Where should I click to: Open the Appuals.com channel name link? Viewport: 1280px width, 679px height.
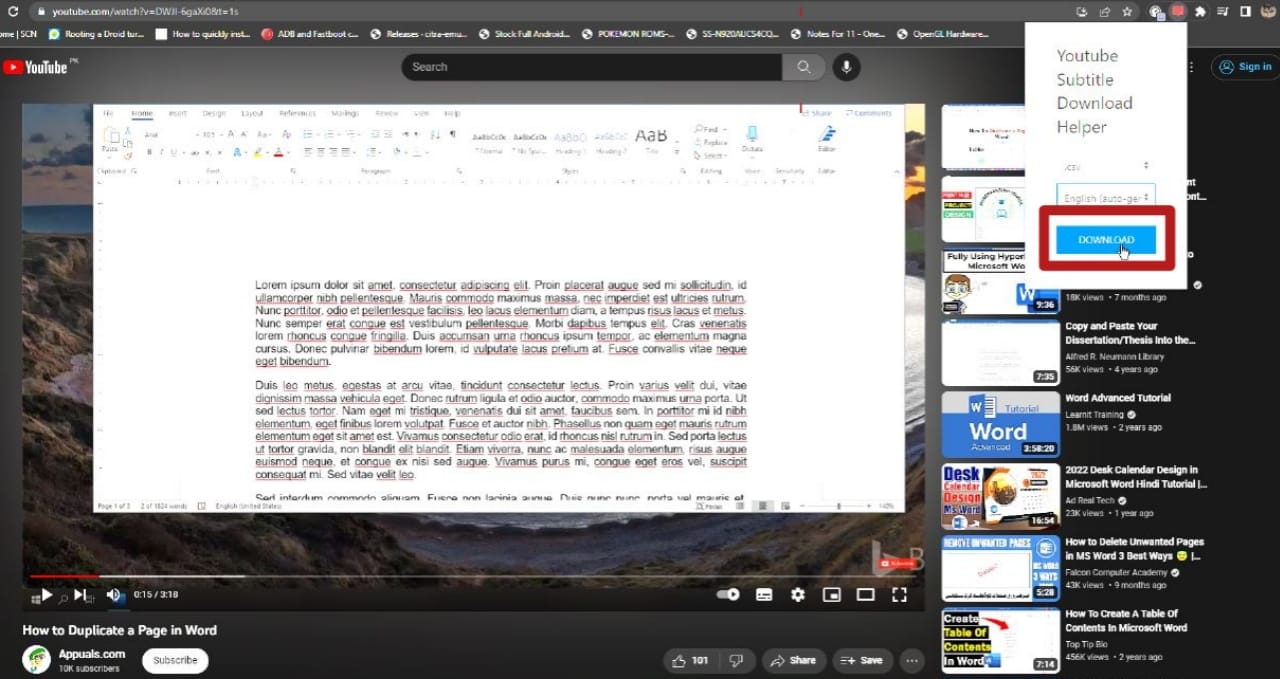tap(92, 654)
